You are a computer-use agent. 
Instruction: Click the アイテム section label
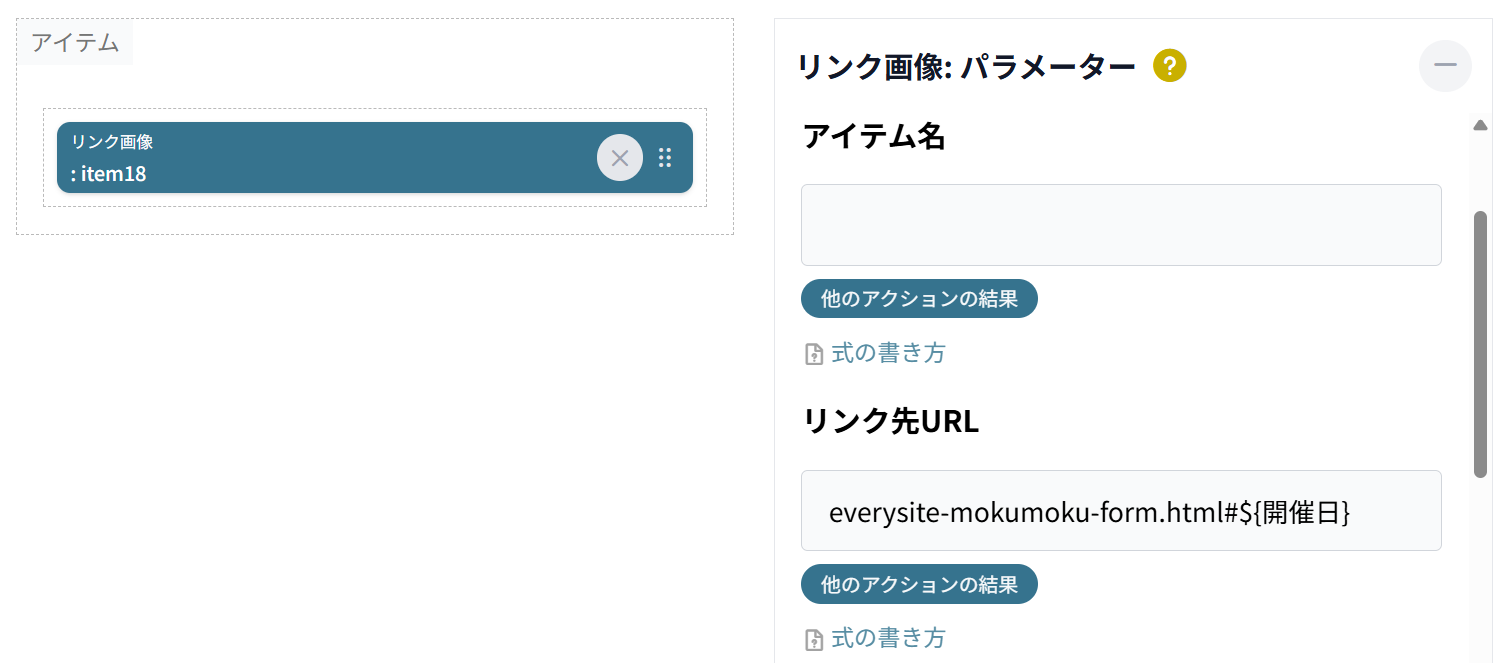75,43
